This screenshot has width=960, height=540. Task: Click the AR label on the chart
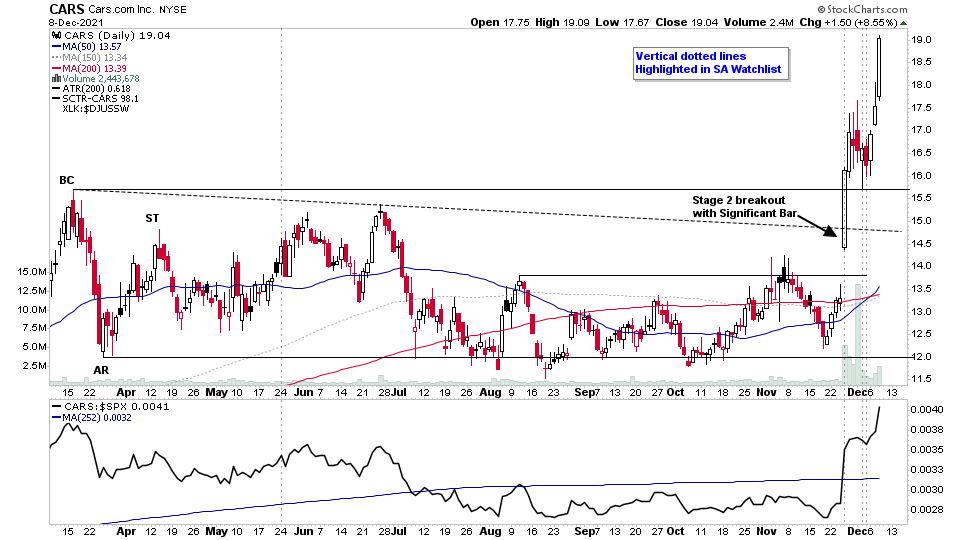[101, 370]
